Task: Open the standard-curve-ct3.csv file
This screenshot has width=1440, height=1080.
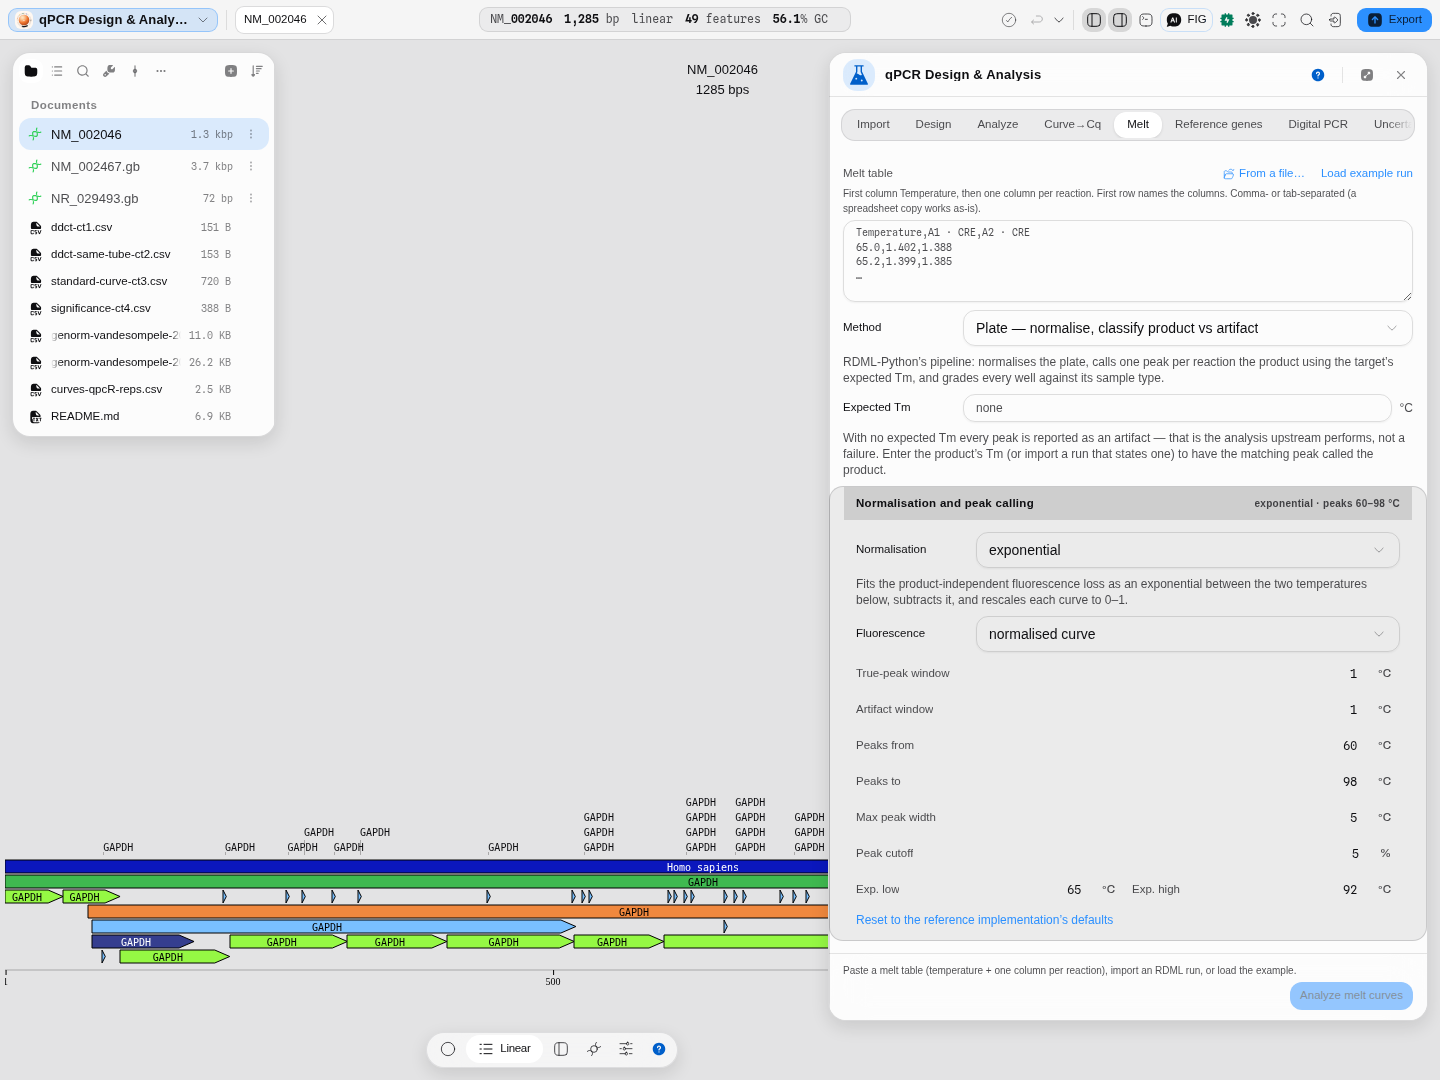Action: (144, 281)
